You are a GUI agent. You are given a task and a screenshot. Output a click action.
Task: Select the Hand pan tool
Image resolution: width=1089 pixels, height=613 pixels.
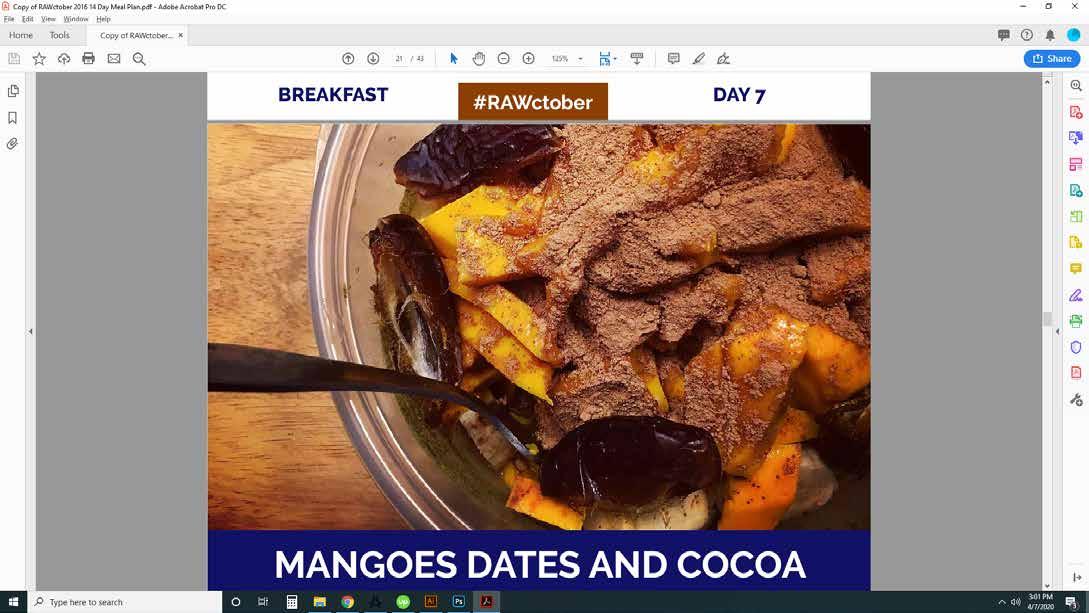coord(479,59)
